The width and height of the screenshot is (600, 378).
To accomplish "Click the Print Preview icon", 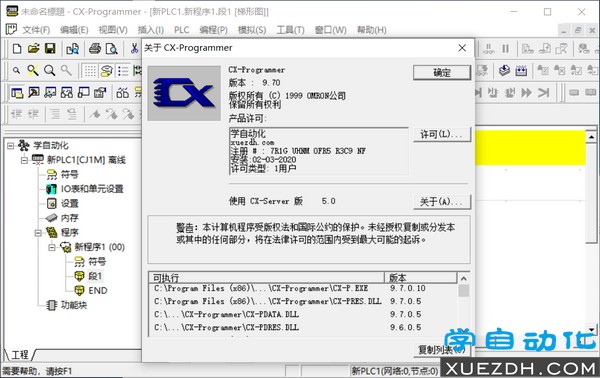I will tap(111, 49).
